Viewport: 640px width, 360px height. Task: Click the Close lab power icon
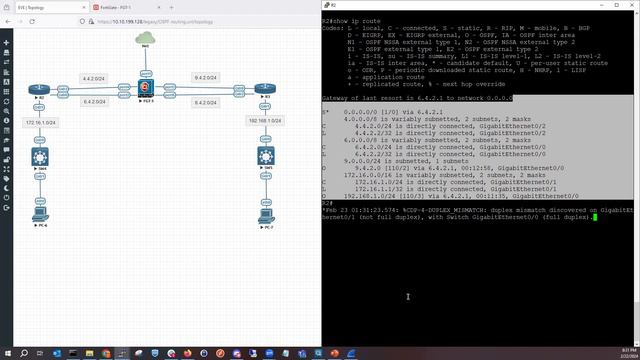[6, 198]
